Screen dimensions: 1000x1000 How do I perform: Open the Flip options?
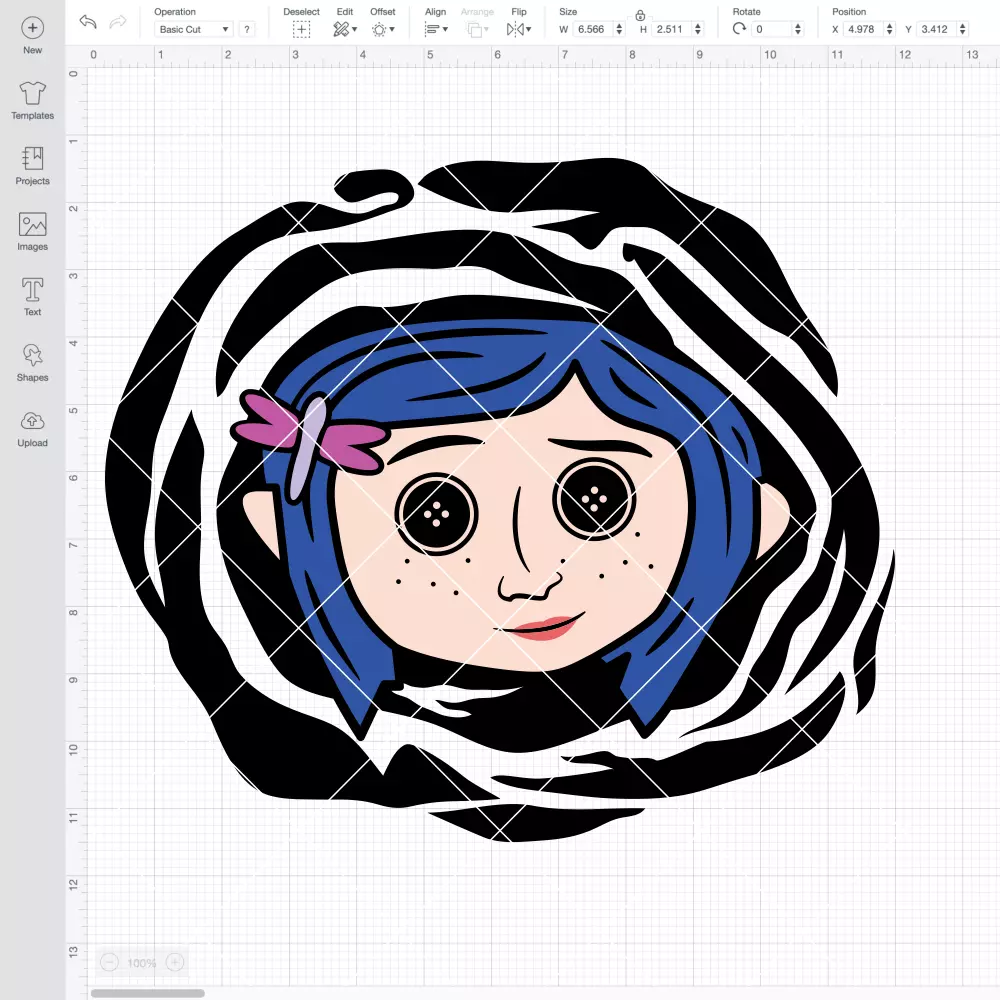(x=518, y=29)
